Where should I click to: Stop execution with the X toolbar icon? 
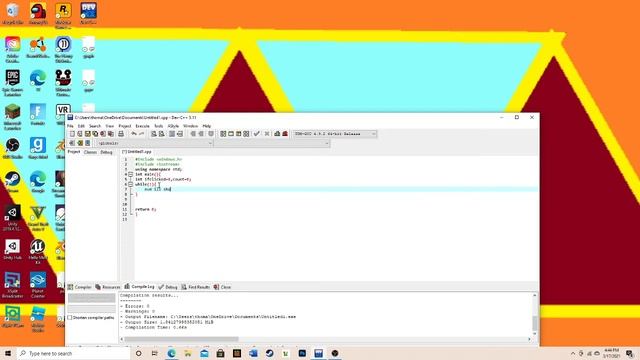267,134
